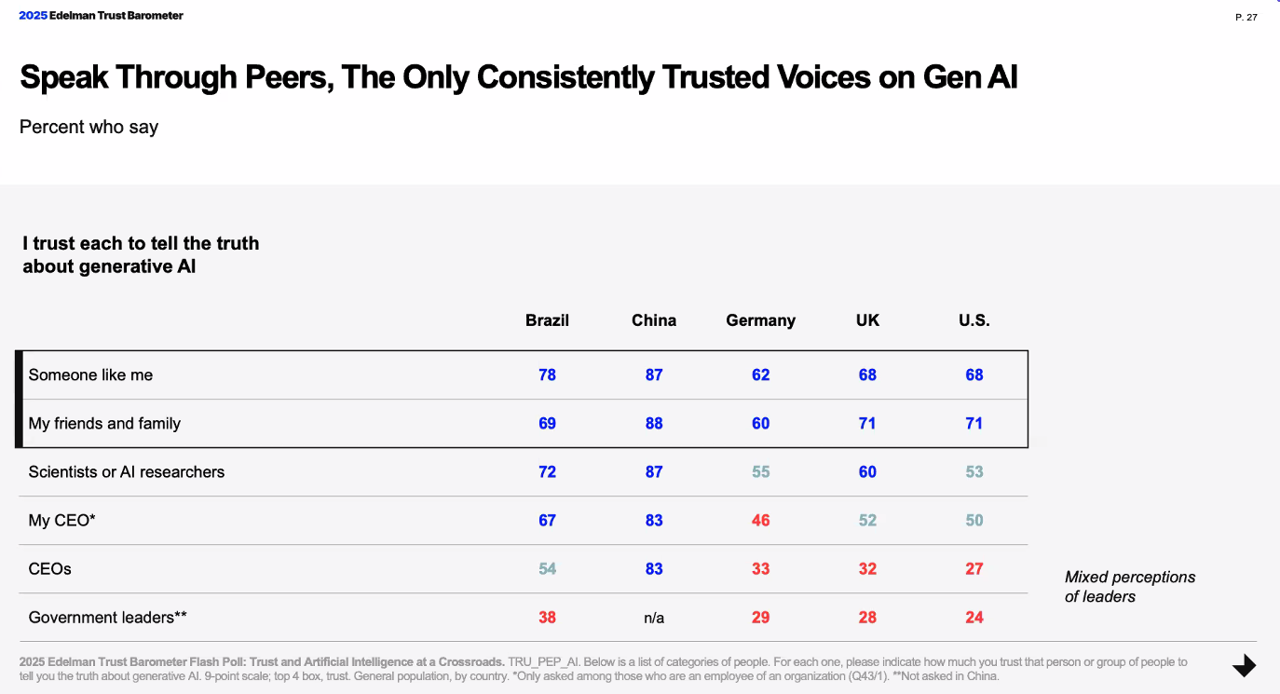This screenshot has height=694, width=1280.
Task: Select the Brazil column header
Action: point(547,321)
